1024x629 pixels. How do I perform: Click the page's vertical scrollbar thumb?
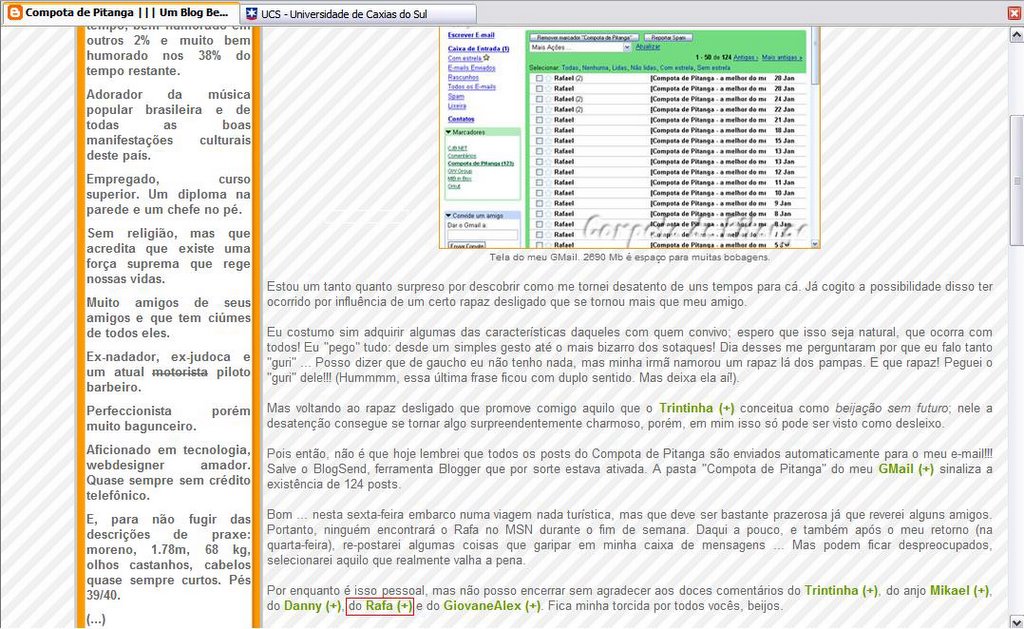pyautogui.click(x=1016, y=180)
